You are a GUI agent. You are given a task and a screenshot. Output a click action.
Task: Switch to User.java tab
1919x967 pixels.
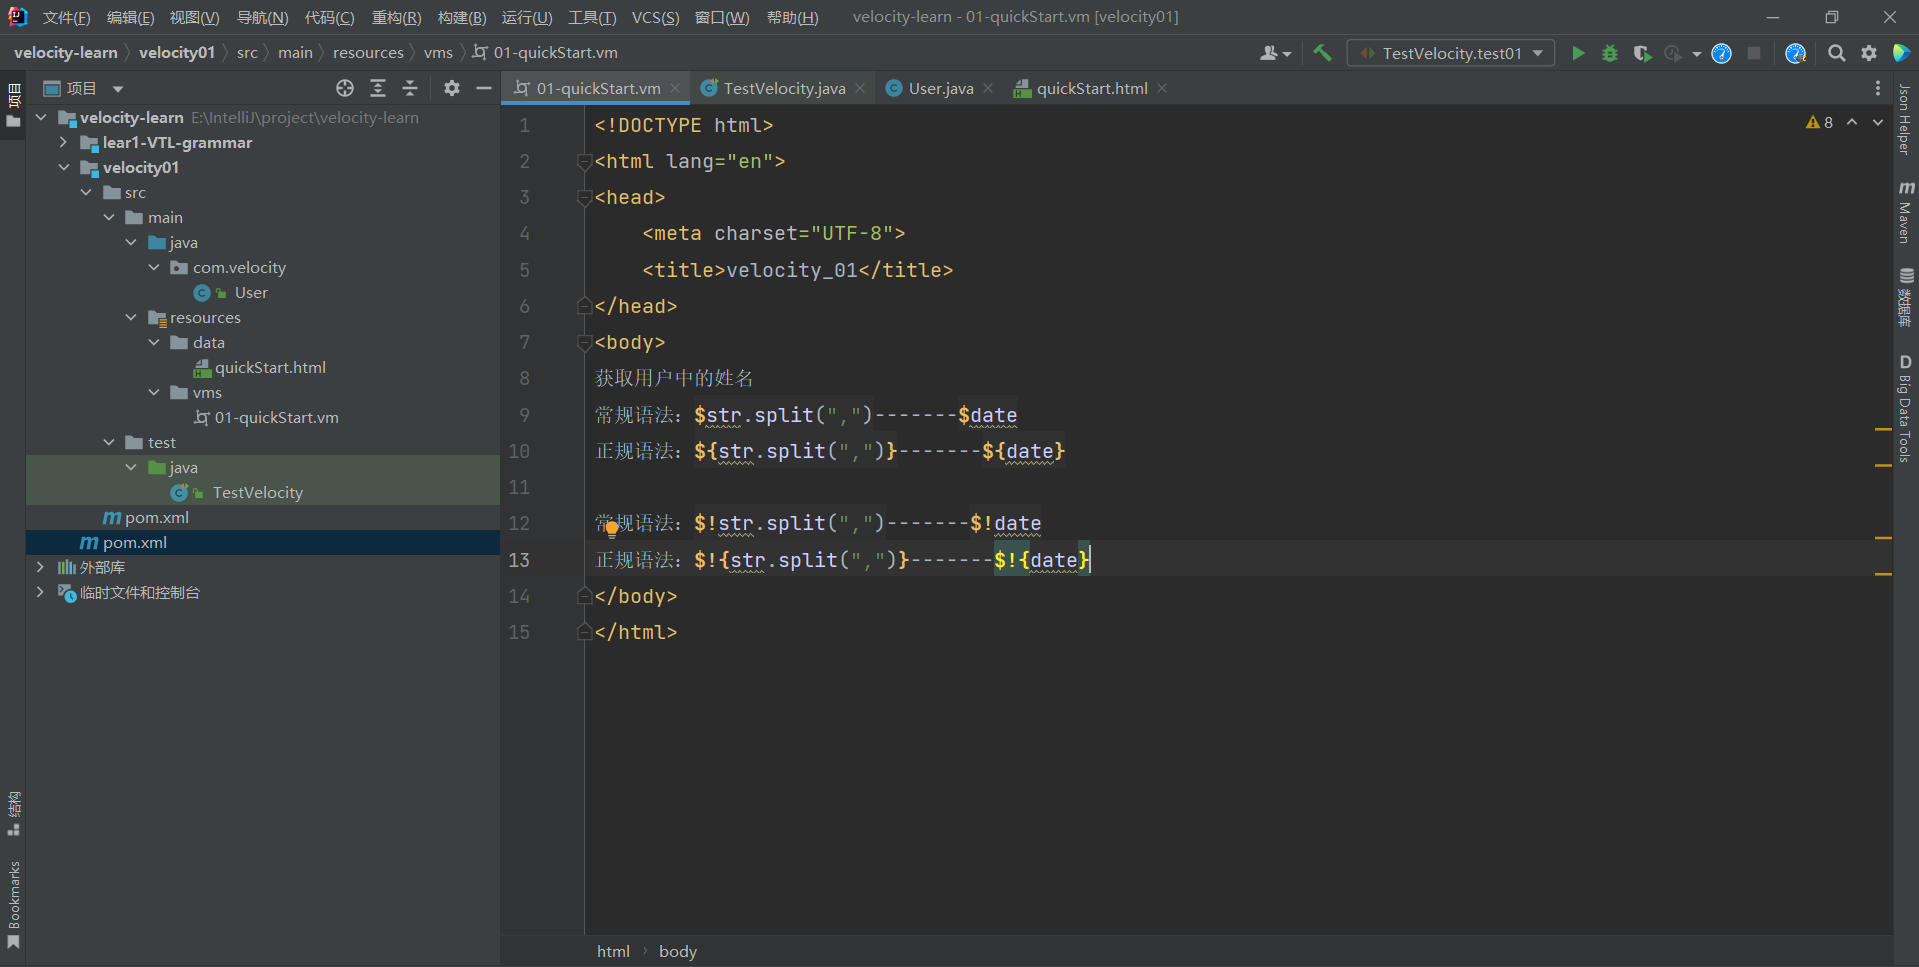[940, 88]
